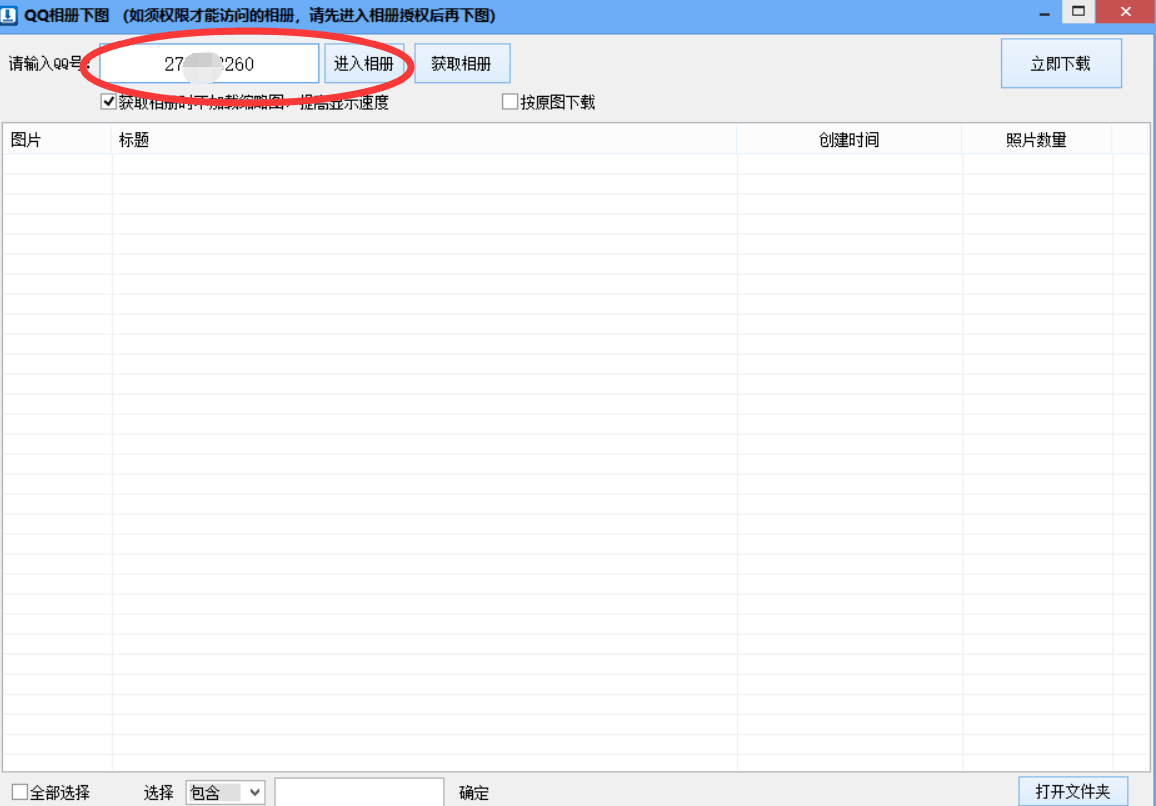Toggle the thumbnail loading checkbox
This screenshot has height=806, width=1156.
[108, 102]
